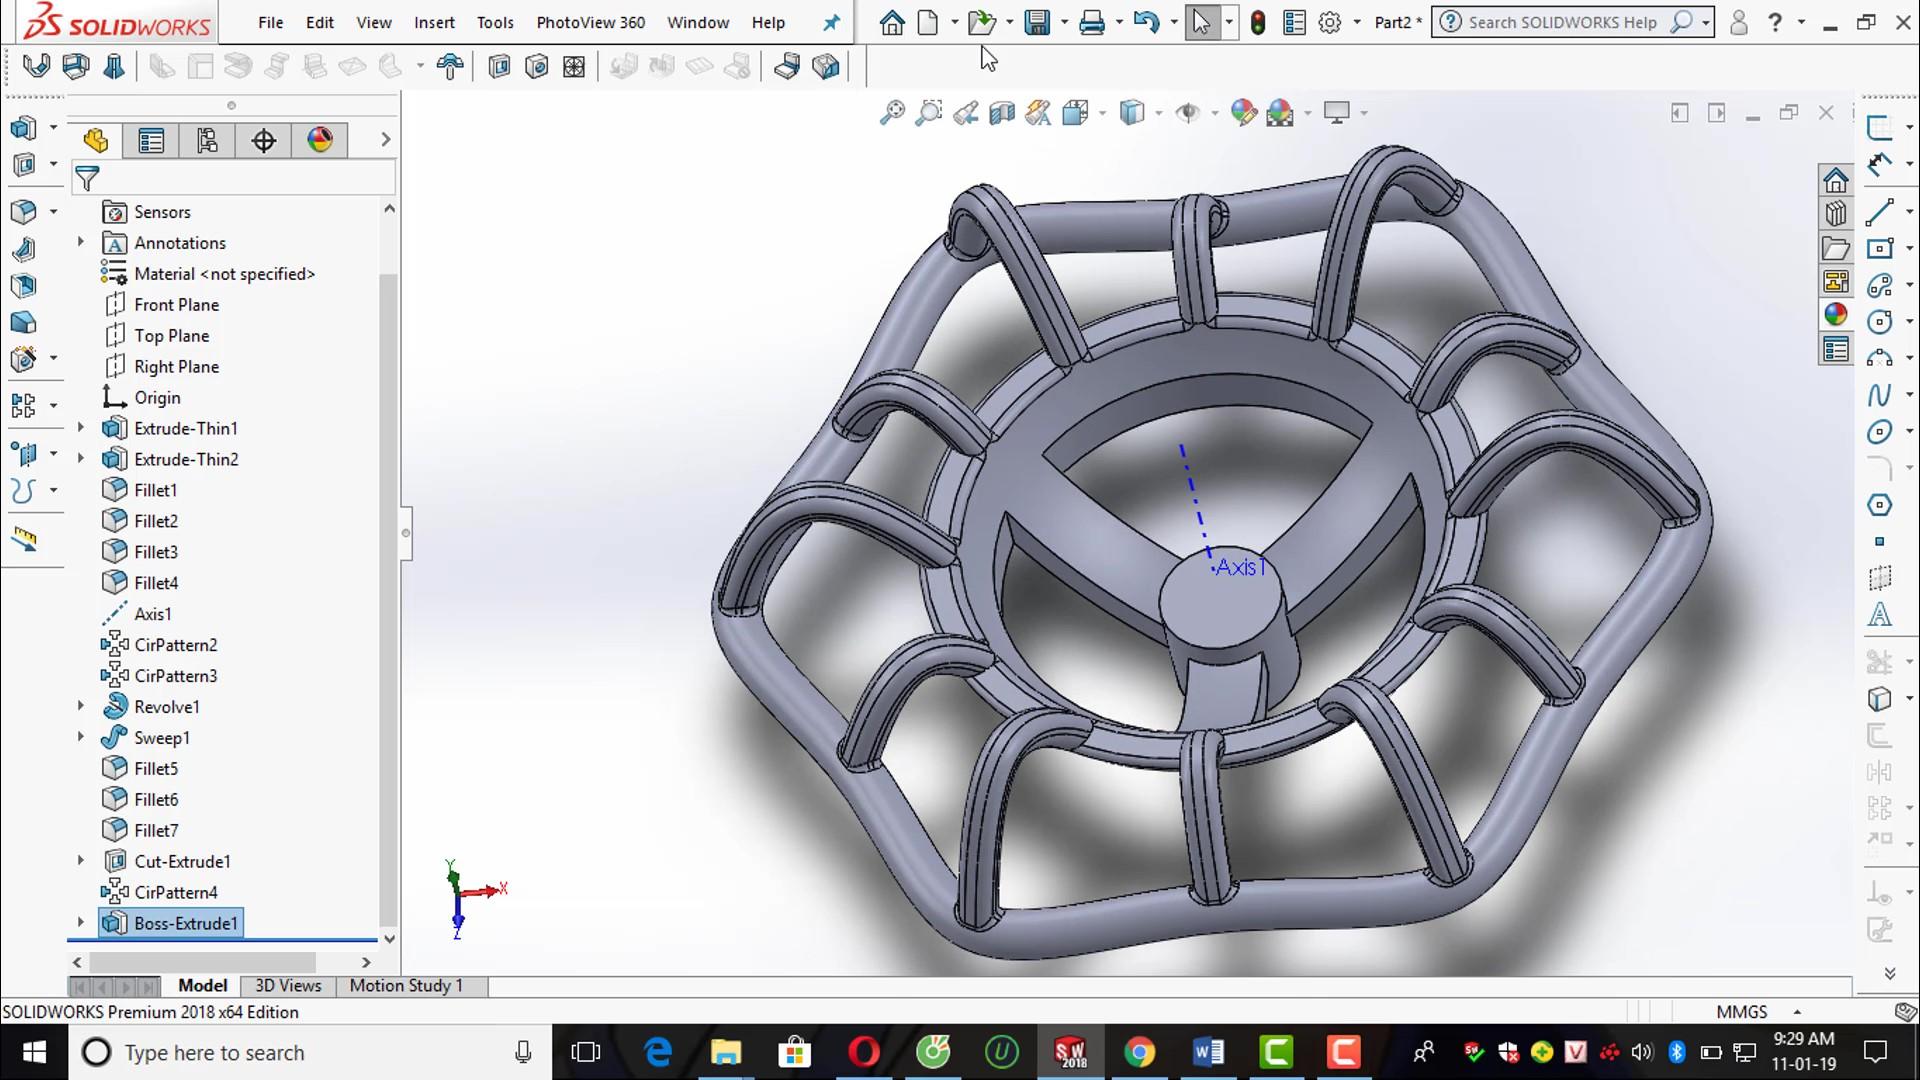Expand the Sweep1 feature node
The image size is (1920, 1080).
tap(80, 737)
